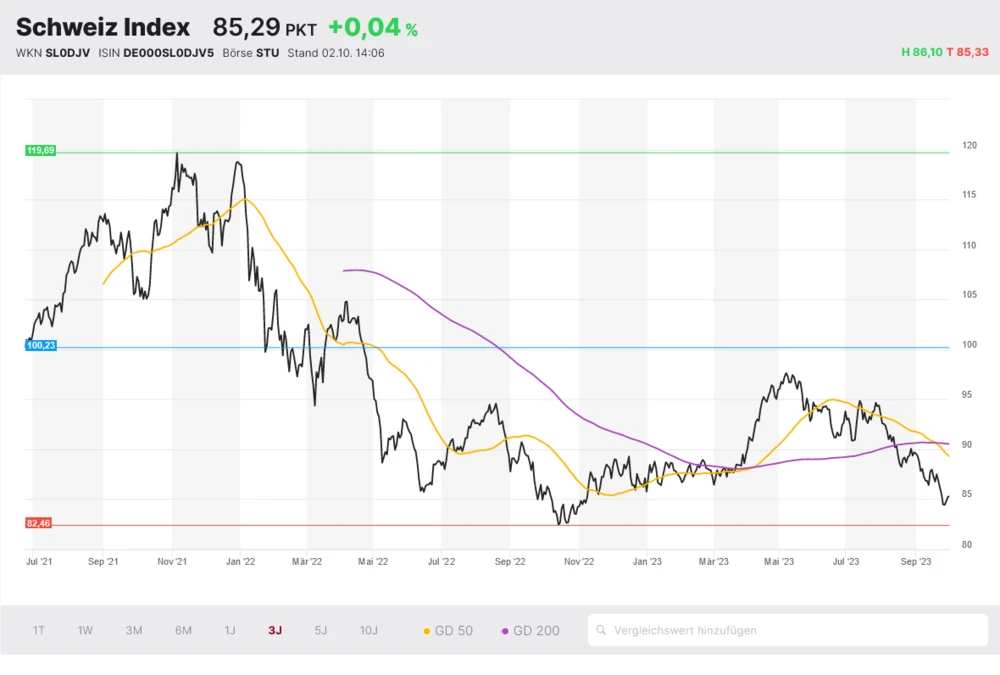Switch chart to 3M range
This screenshot has height=675, width=1000.
[x=134, y=631]
